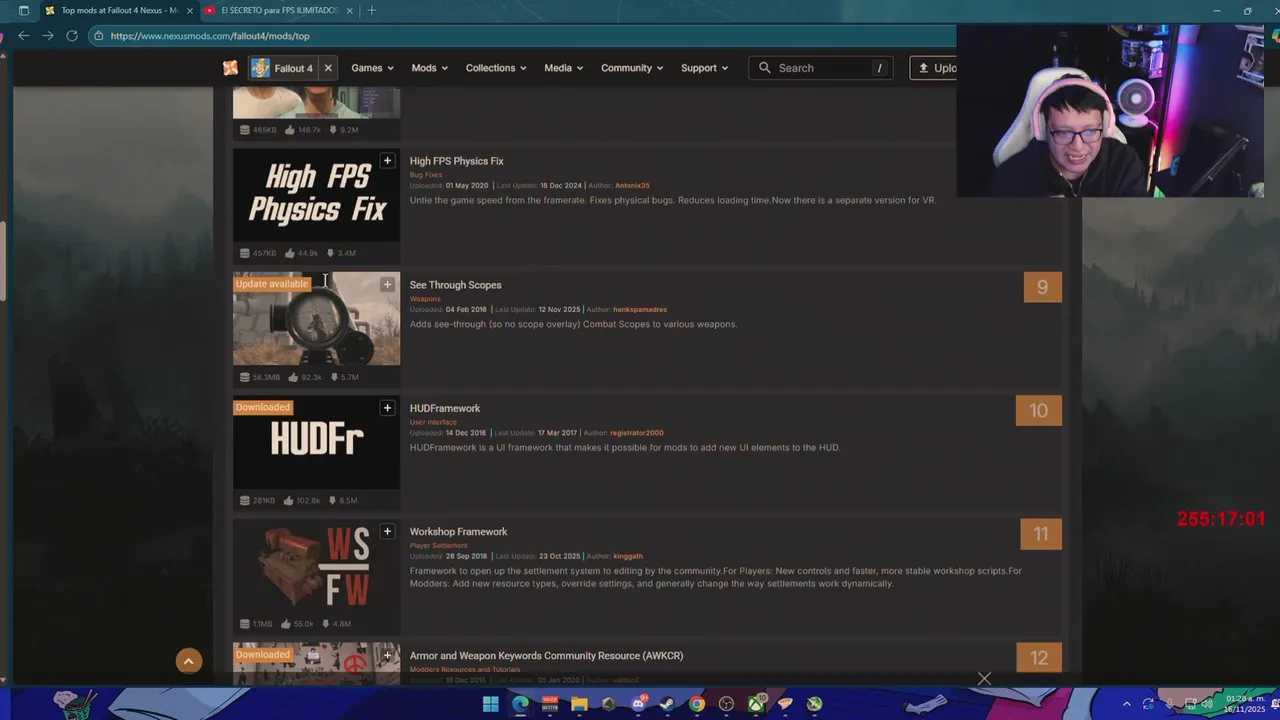Viewport: 1280px width, 720px height.
Task: Click the Player Settlement category link
Action: click(x=438, y=546)
